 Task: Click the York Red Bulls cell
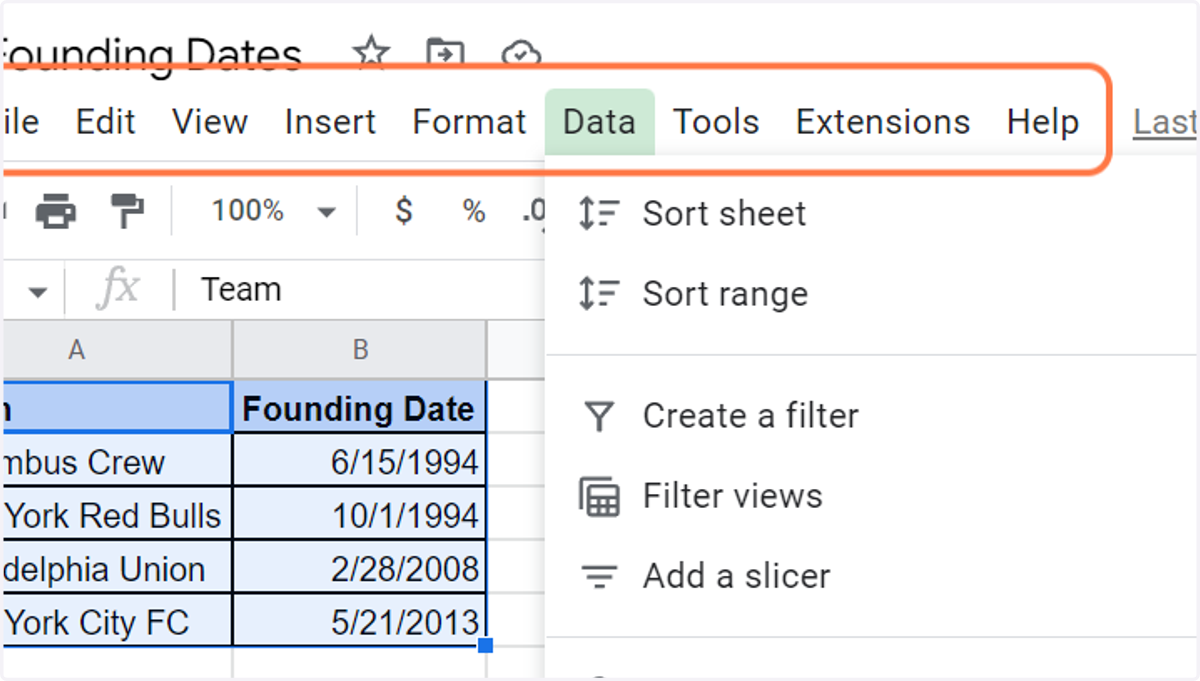click(117, 516)
